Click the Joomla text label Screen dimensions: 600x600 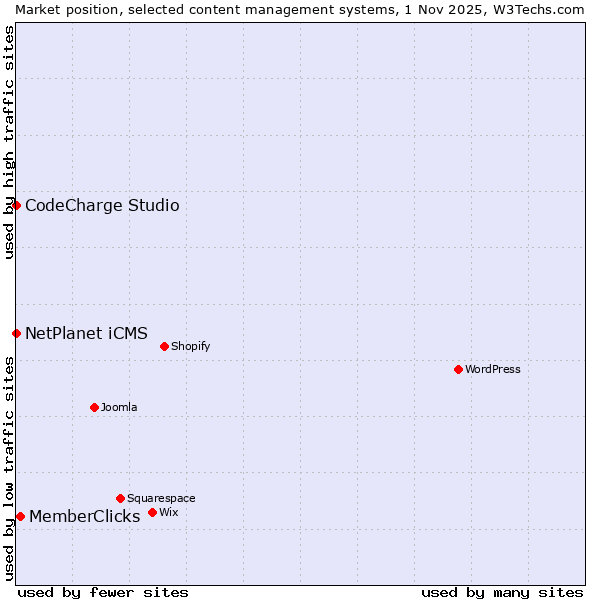click(x=119, y=407)
